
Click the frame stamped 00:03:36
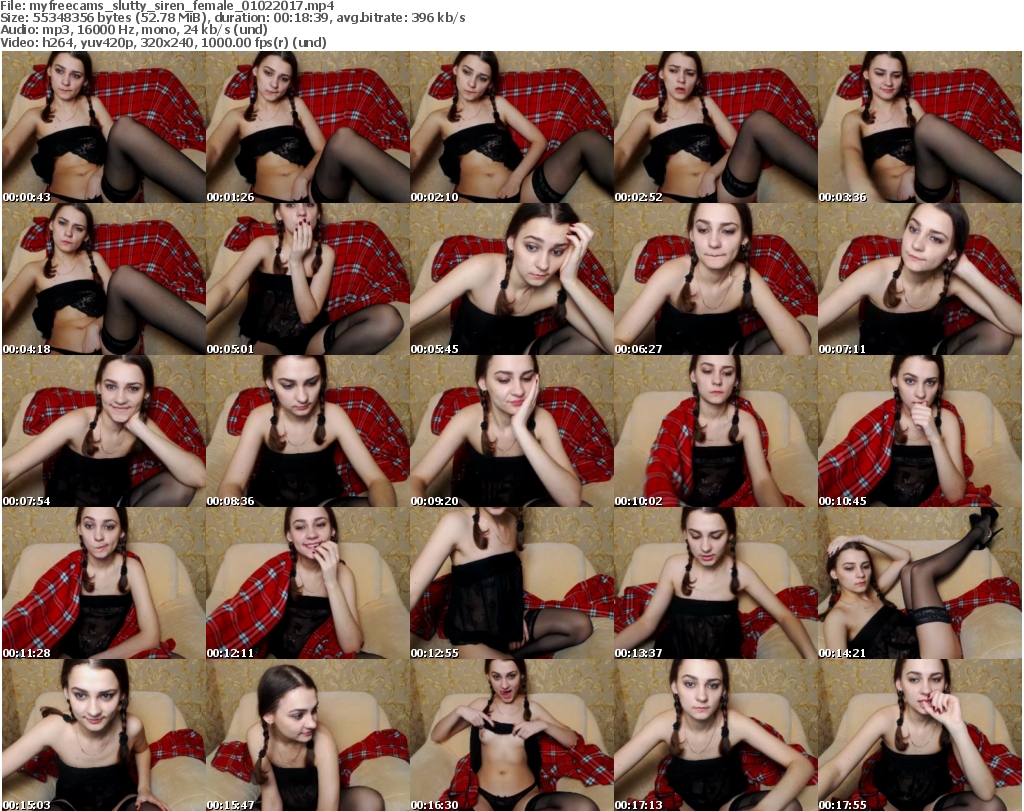click(920, 127)
